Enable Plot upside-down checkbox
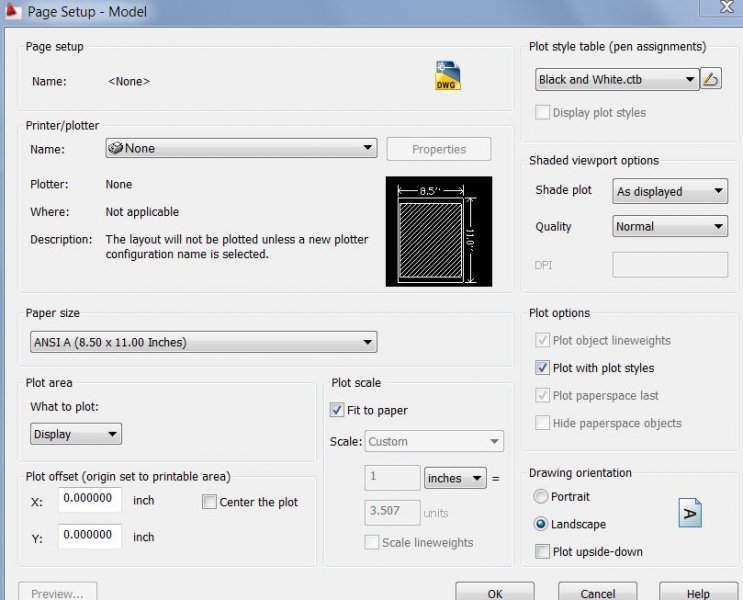 (542, 552)
